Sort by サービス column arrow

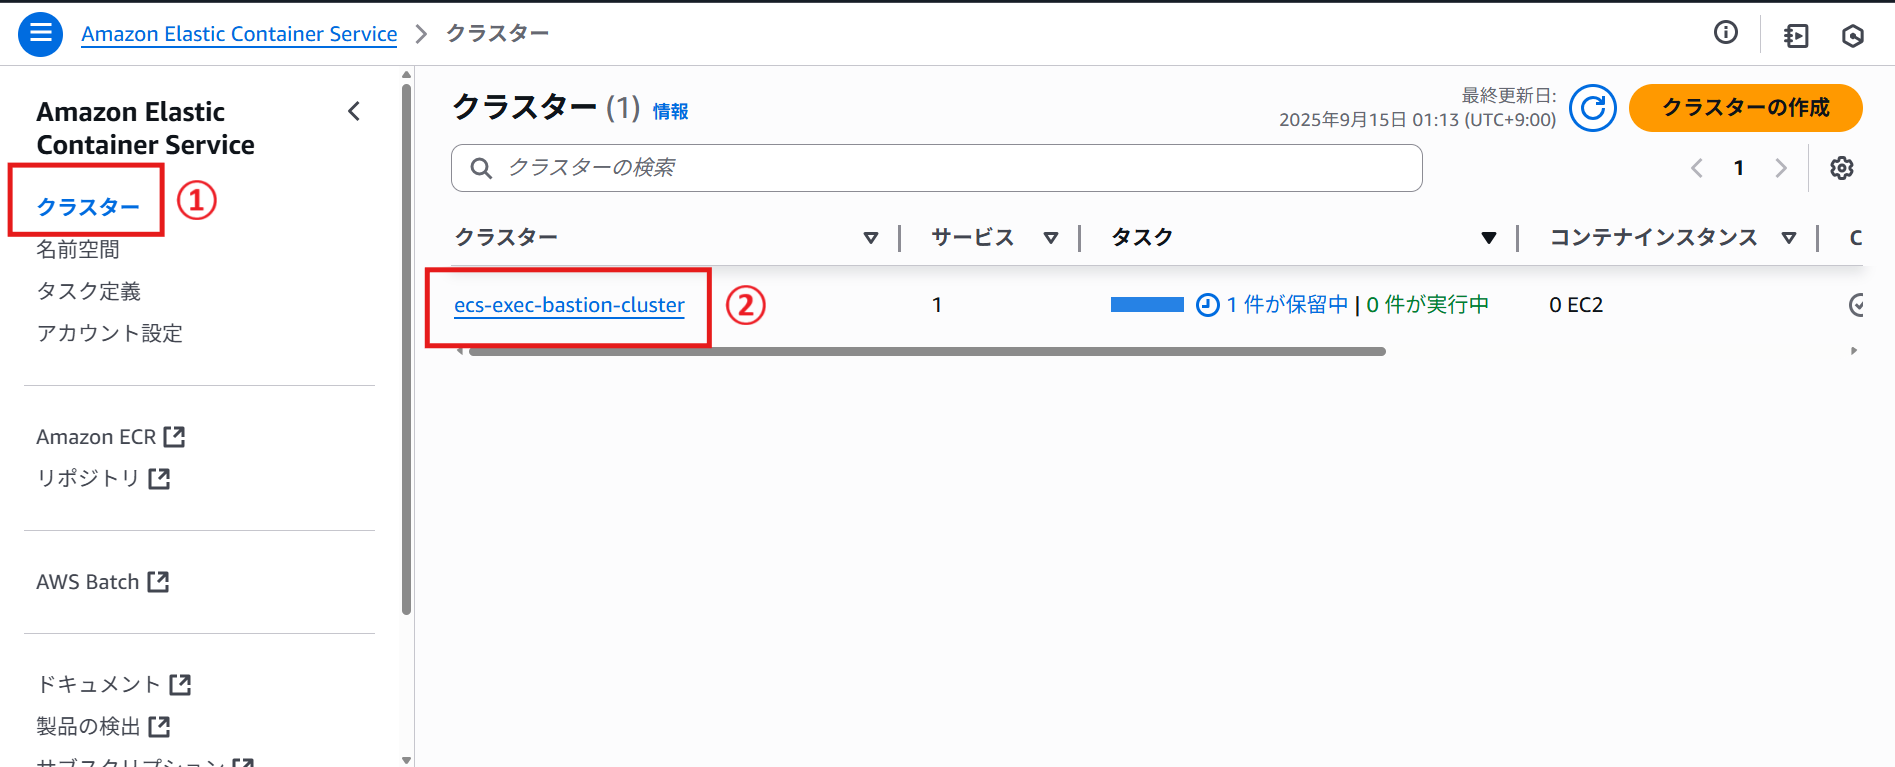coord(1051,238)
